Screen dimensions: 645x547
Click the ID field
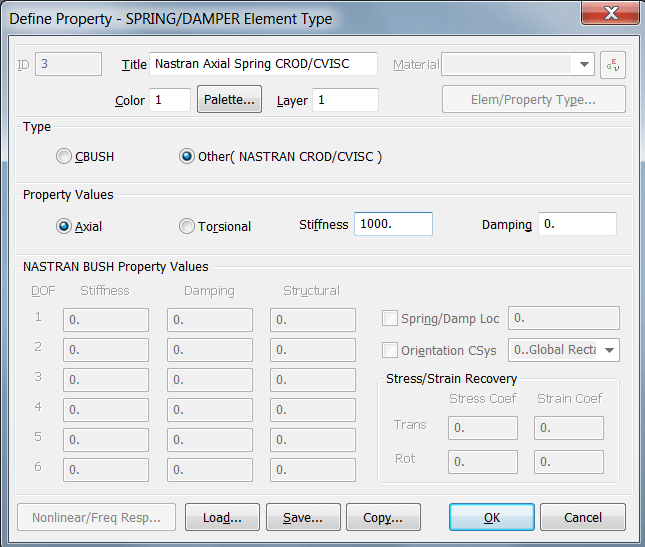pos(68,64)
